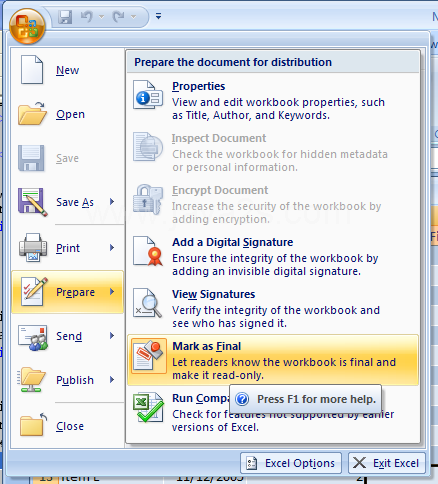
Task: Select the Mark as Final heading
Action: point(207,346)
